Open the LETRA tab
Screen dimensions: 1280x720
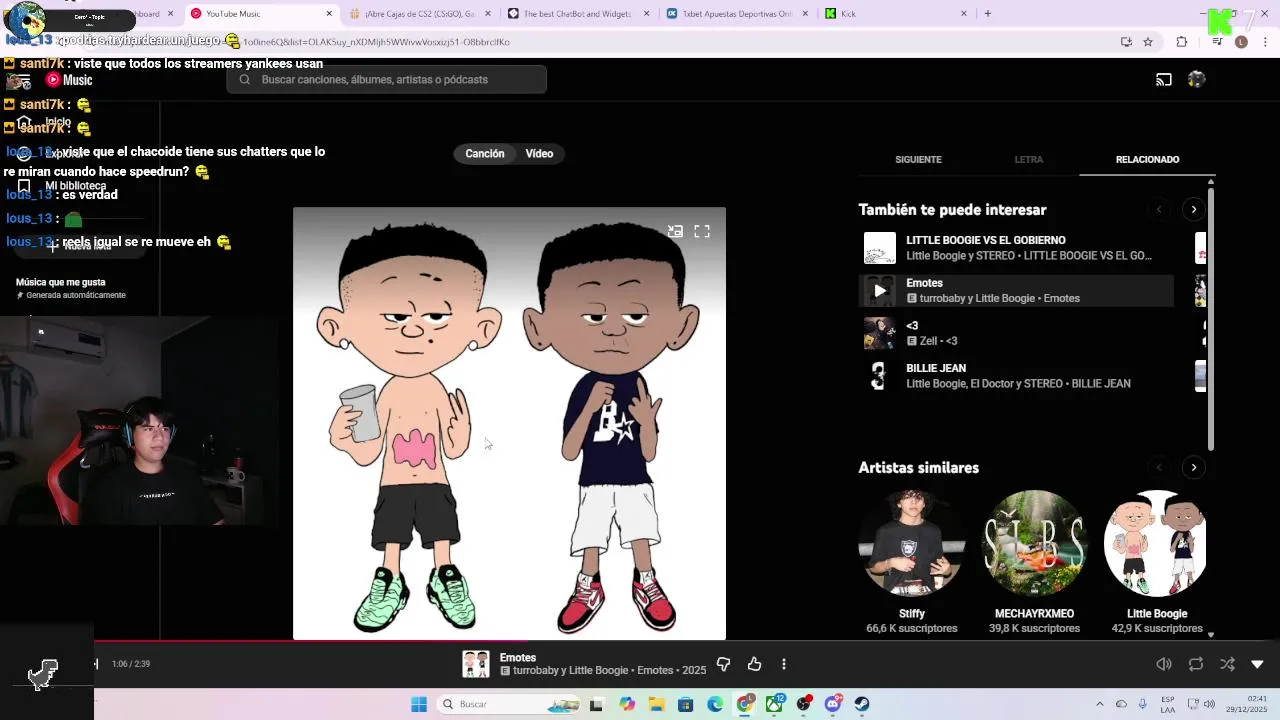(x=1029, y=160)
